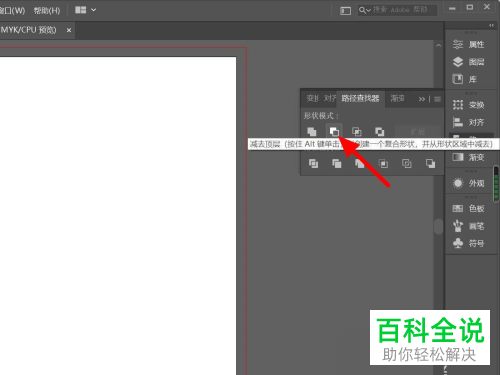500x375 pixels.
Task: Click the vertical scrollbar up arrow
Action: pos(439,45)
